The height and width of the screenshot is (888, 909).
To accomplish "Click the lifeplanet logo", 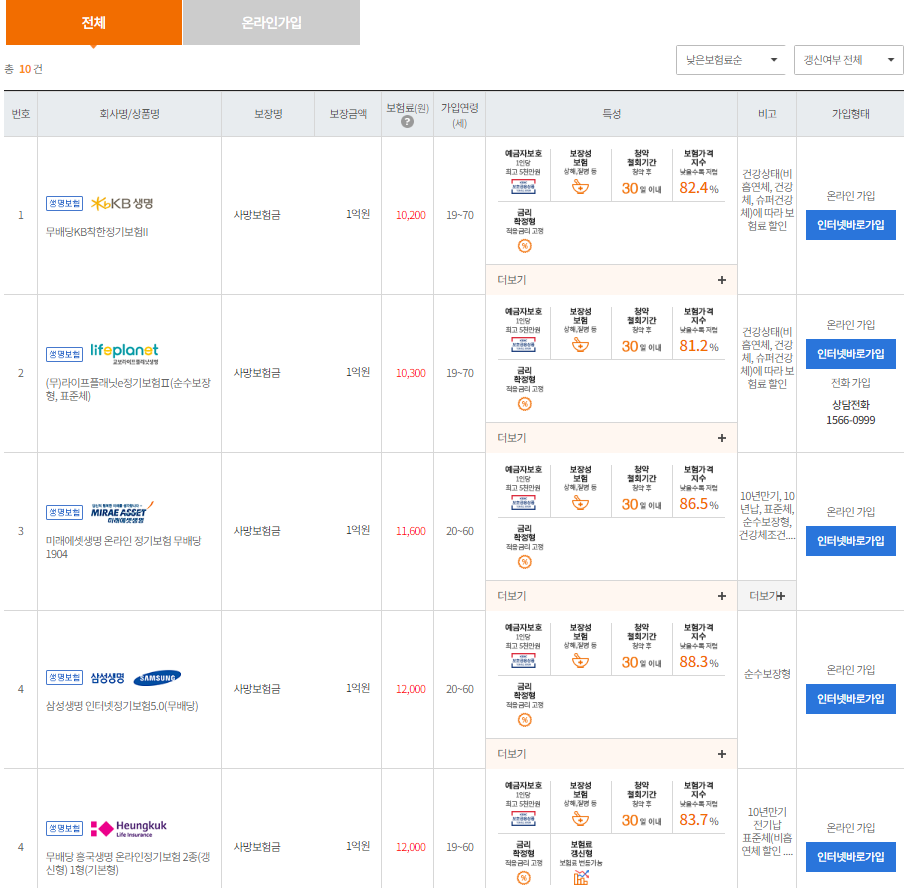I will pyautogui.click(x=124, y=353).
